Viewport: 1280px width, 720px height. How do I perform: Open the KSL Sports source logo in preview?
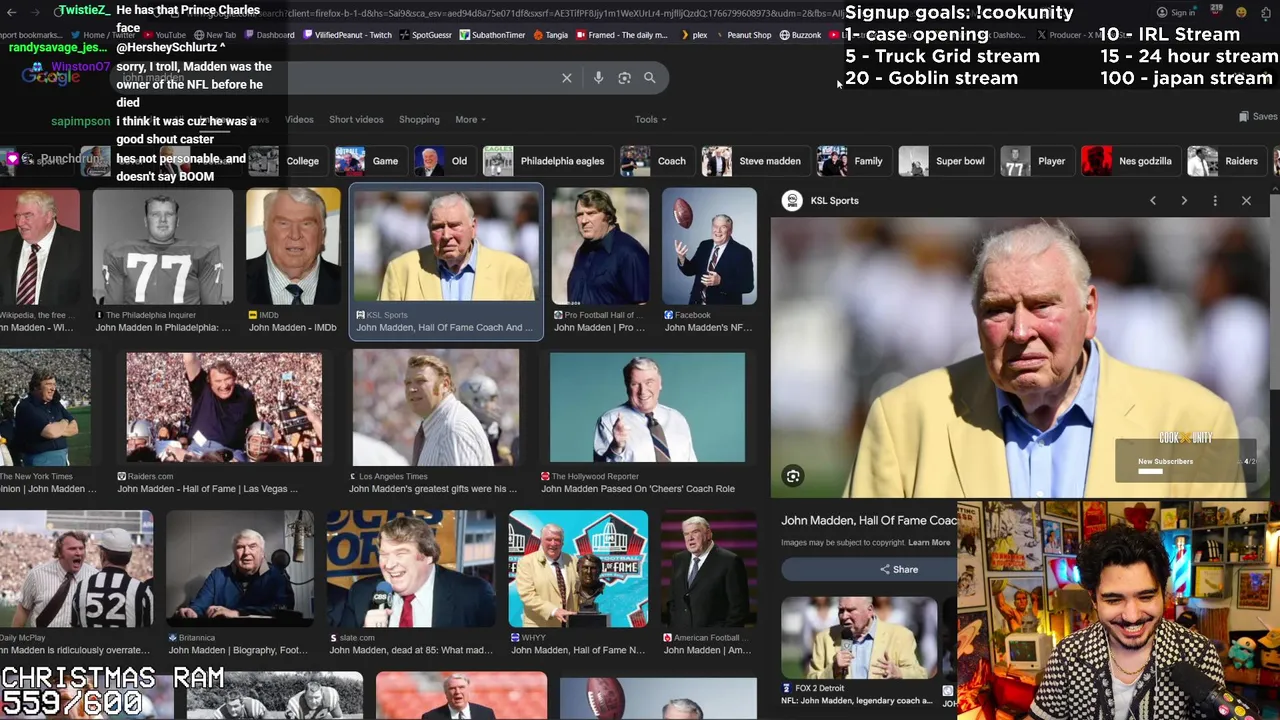click(792, 201)
